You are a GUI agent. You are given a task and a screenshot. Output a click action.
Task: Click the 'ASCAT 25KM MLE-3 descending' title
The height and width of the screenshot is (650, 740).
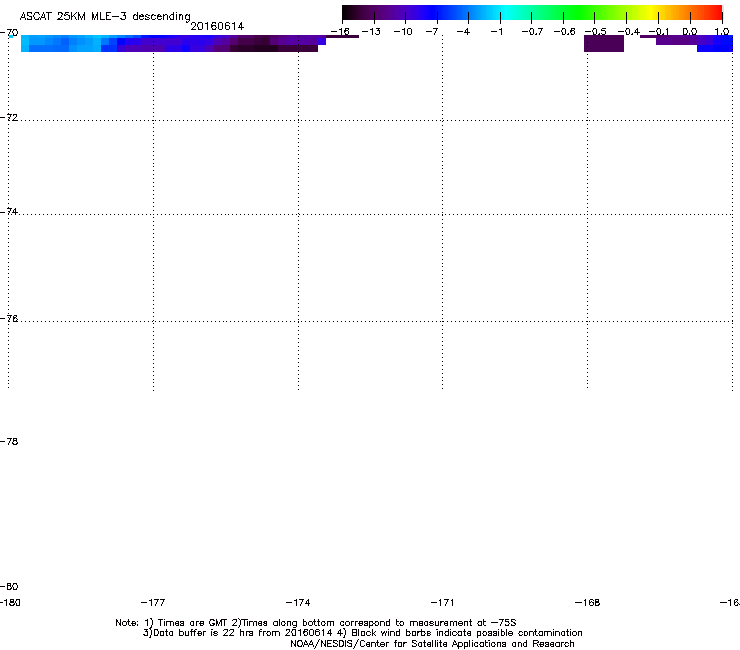[105, 16]
